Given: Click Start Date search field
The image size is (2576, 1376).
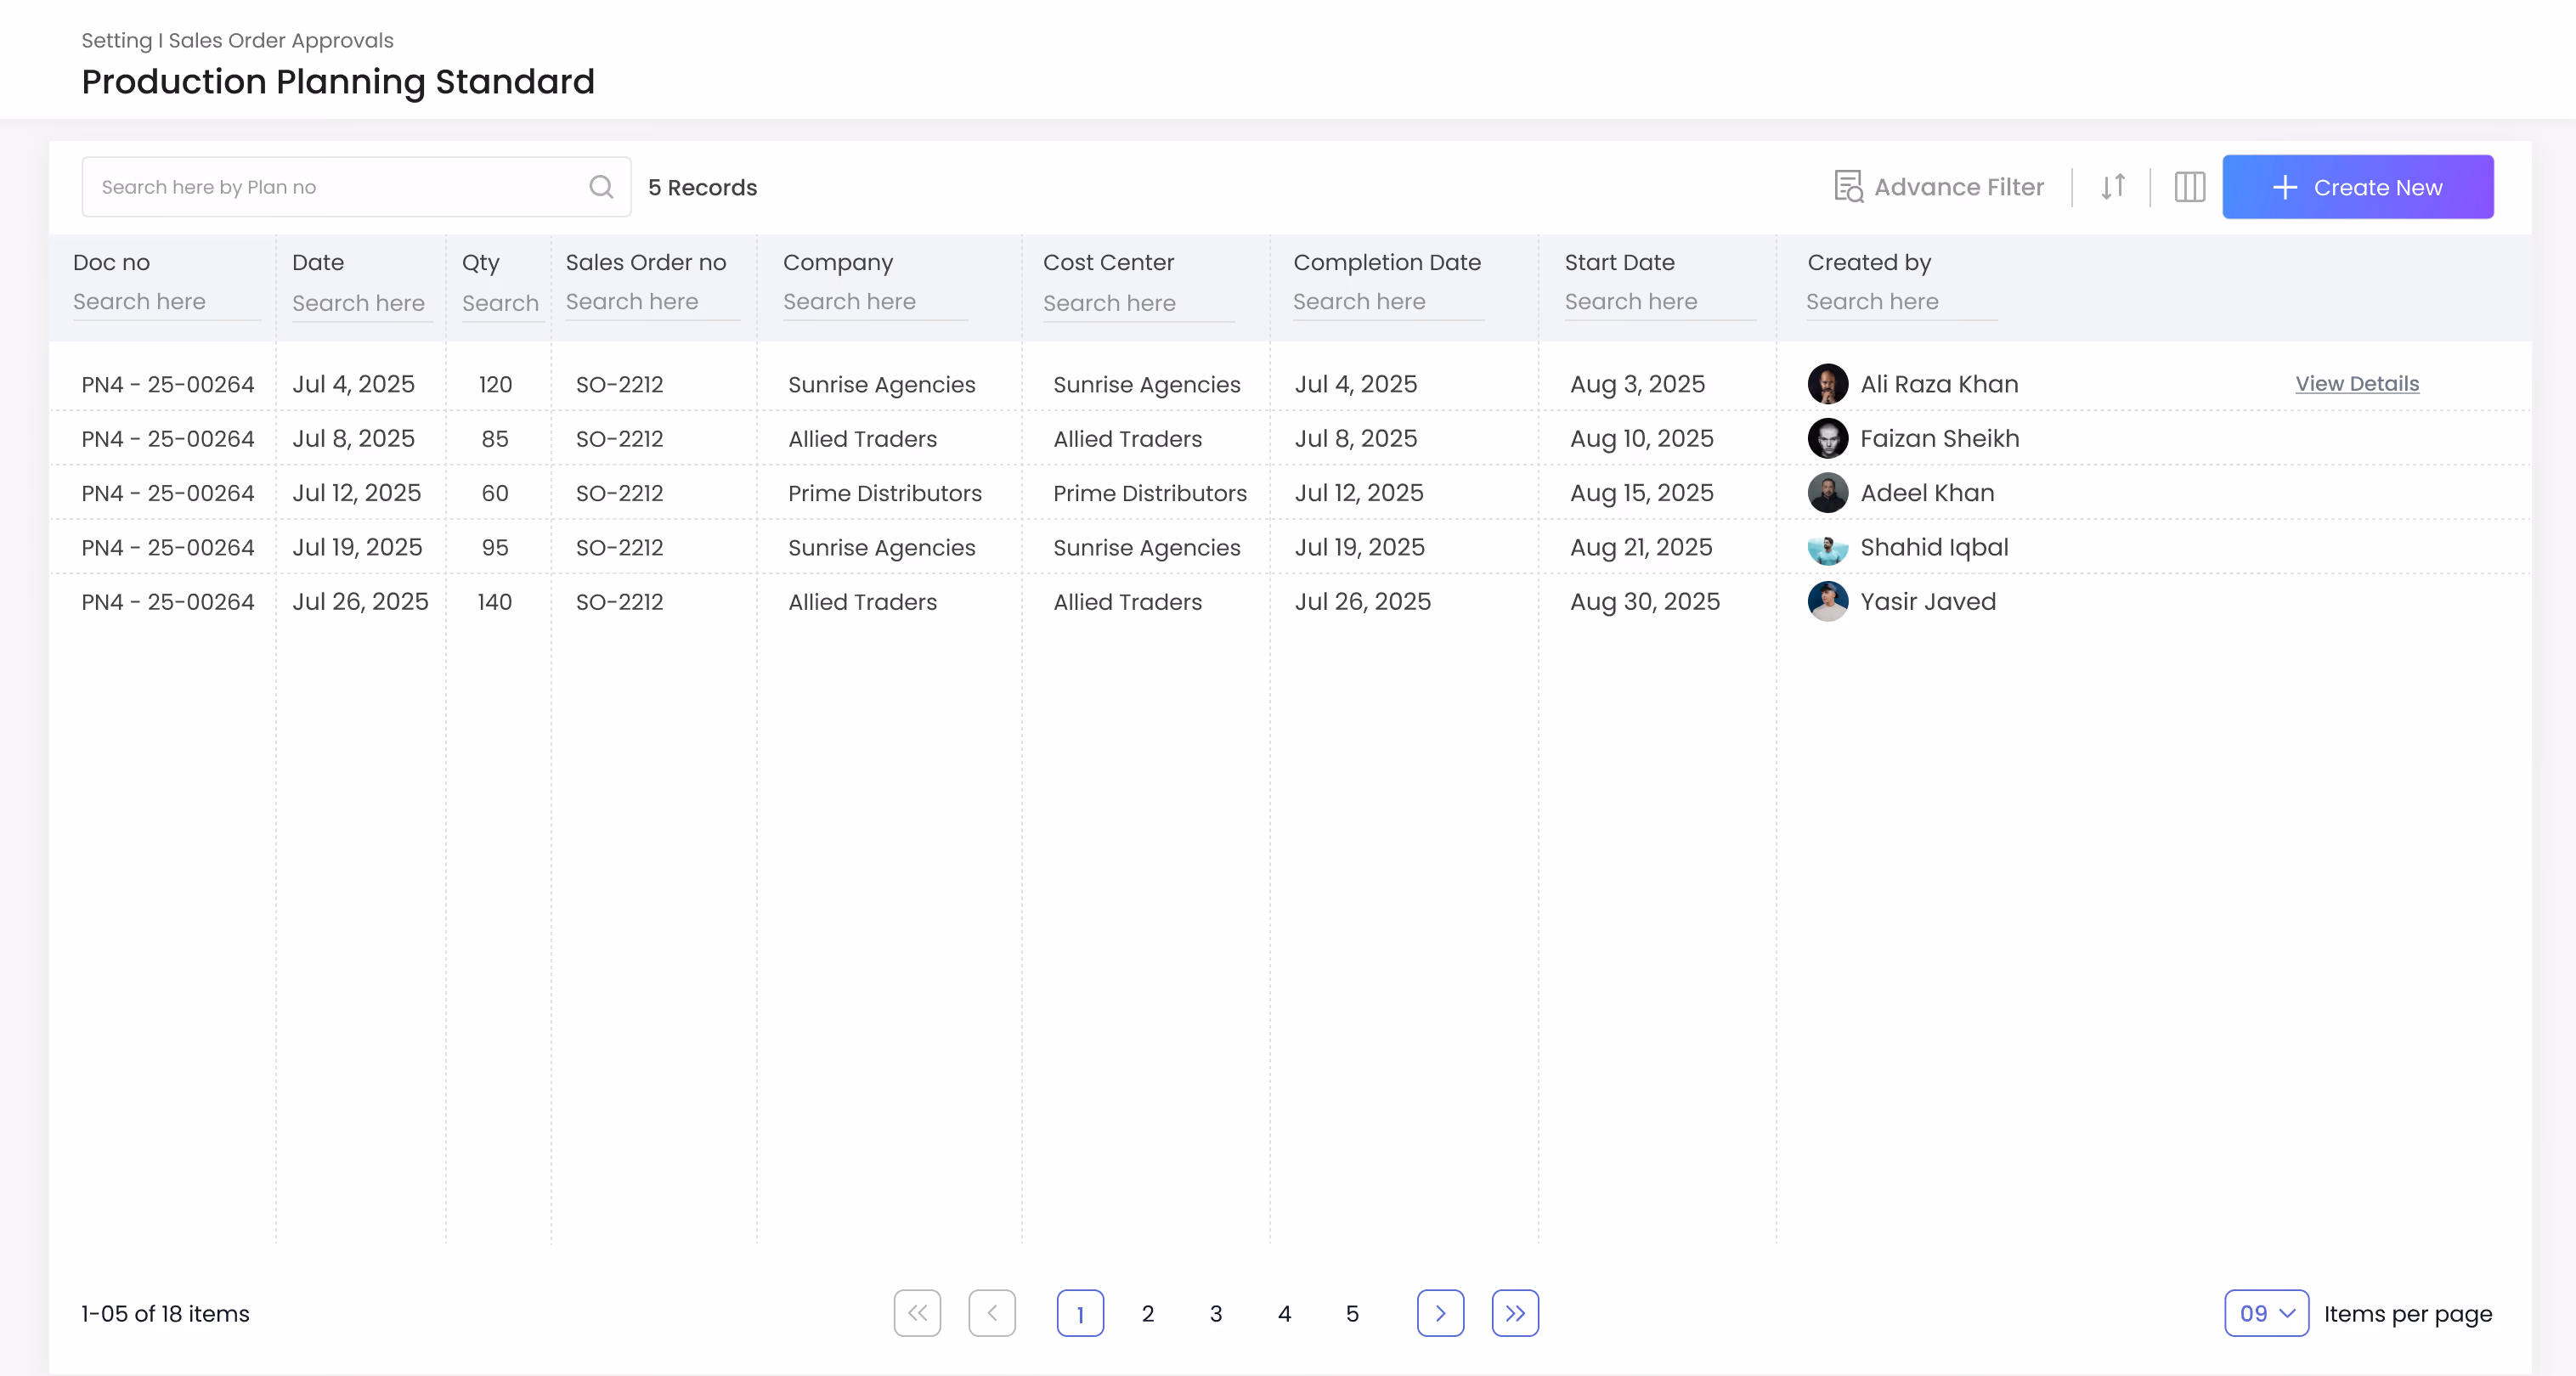Looking at the screenshot, I should (x=1660, y=302).
